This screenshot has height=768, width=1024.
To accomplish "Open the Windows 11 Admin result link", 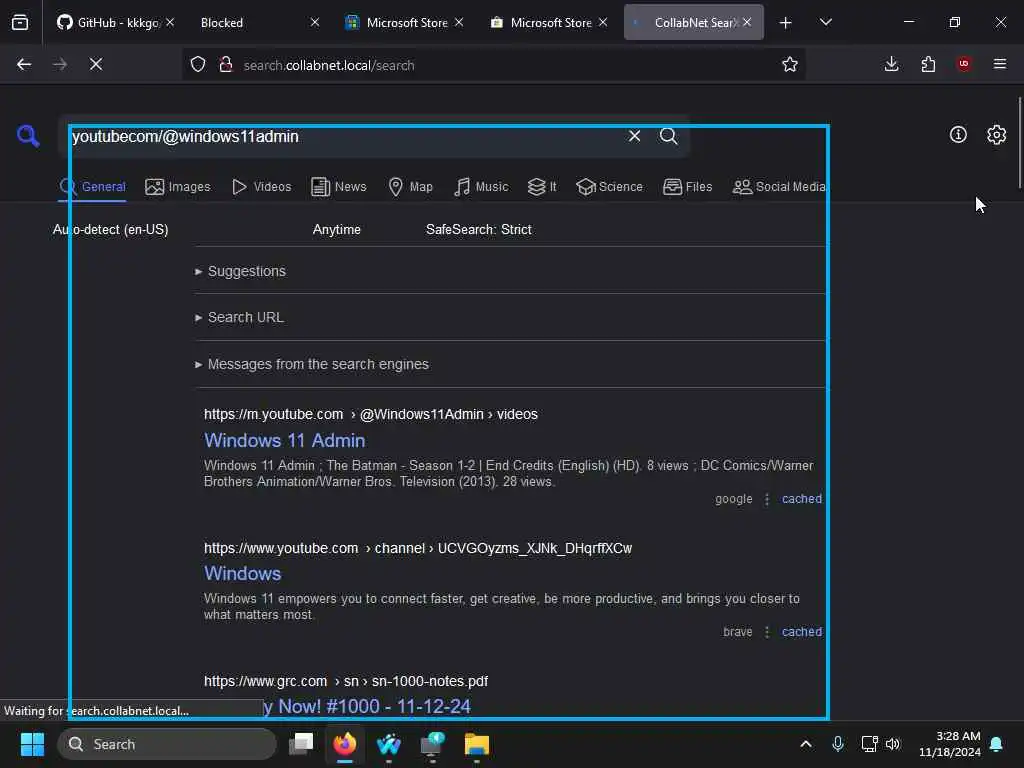I will 285,440.
